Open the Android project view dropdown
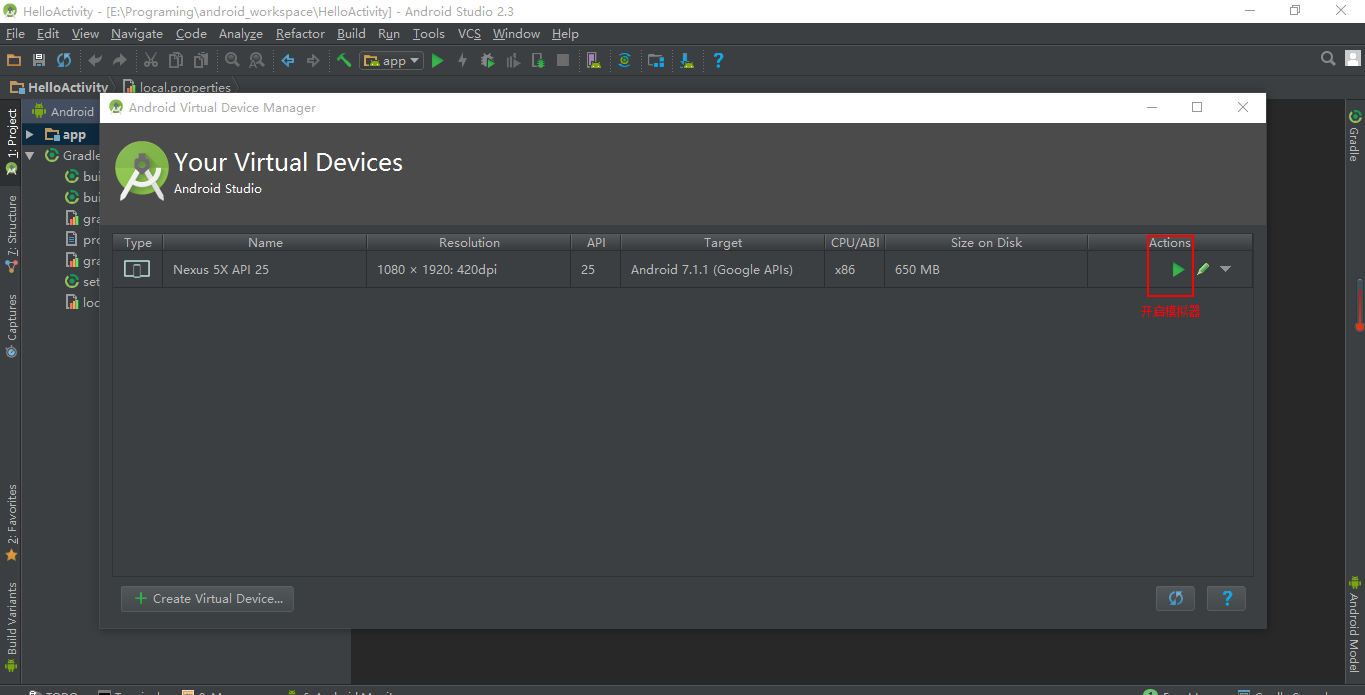This screenshot has width=1365, height=695. click(x=65, y=112)
